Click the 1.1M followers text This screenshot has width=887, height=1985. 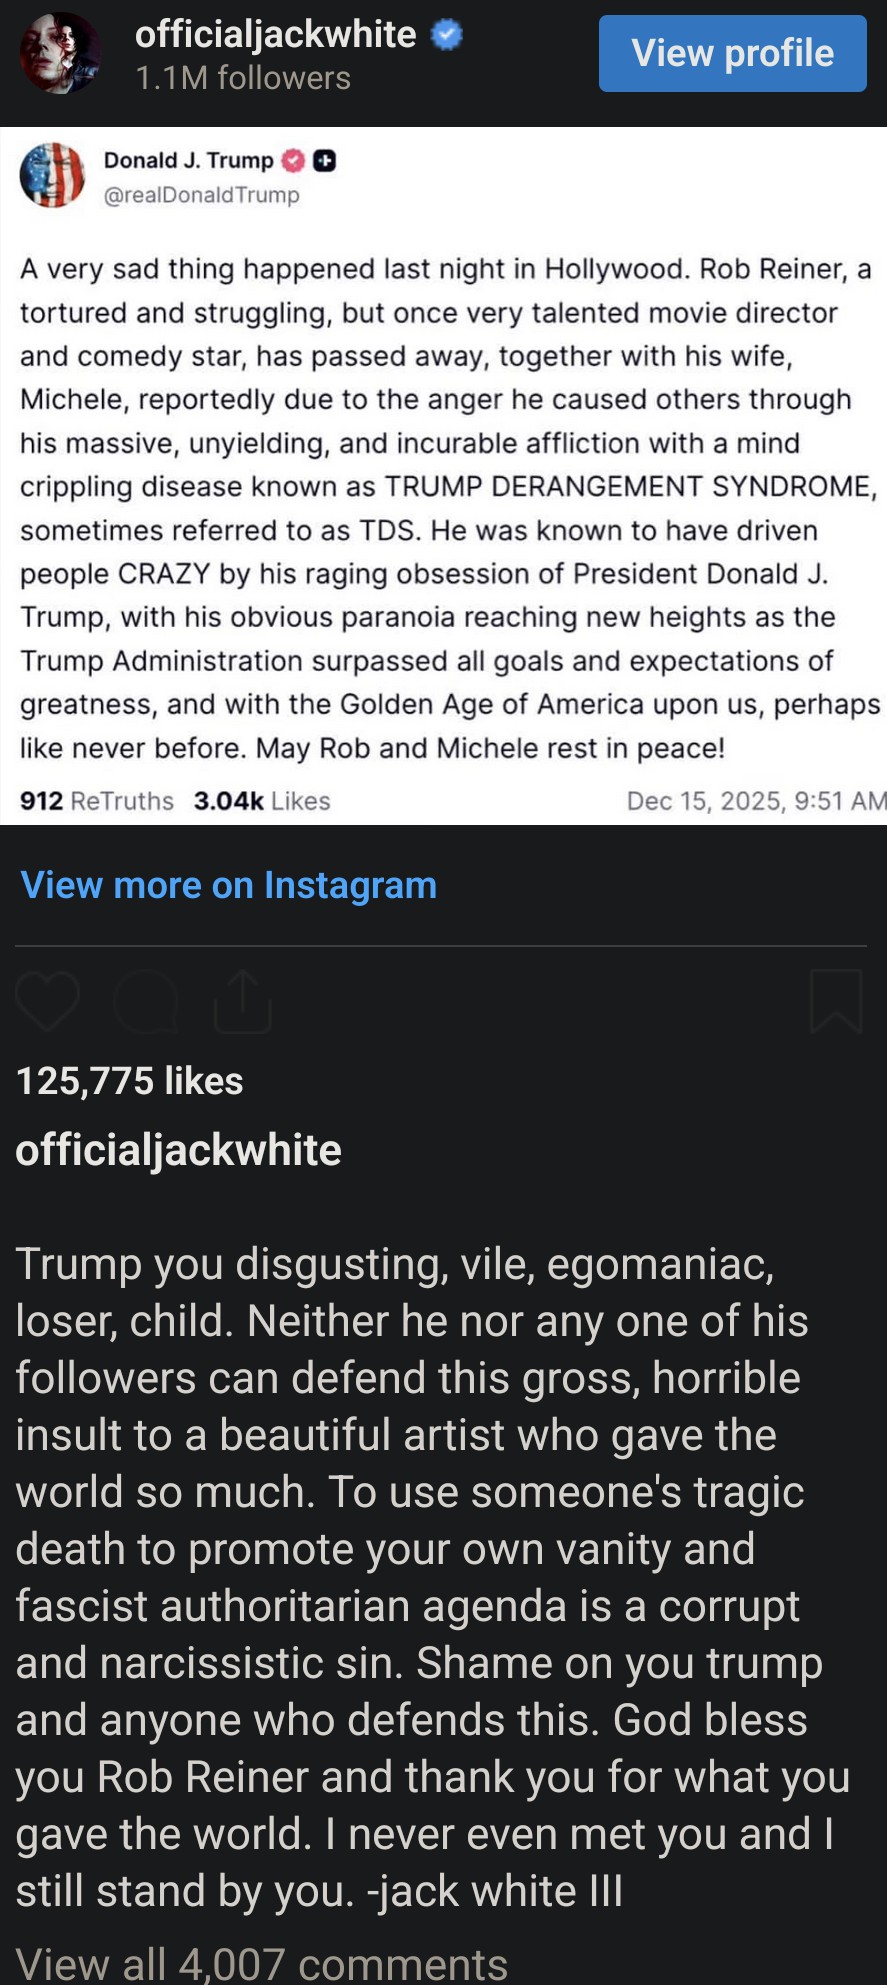(243, 78)
